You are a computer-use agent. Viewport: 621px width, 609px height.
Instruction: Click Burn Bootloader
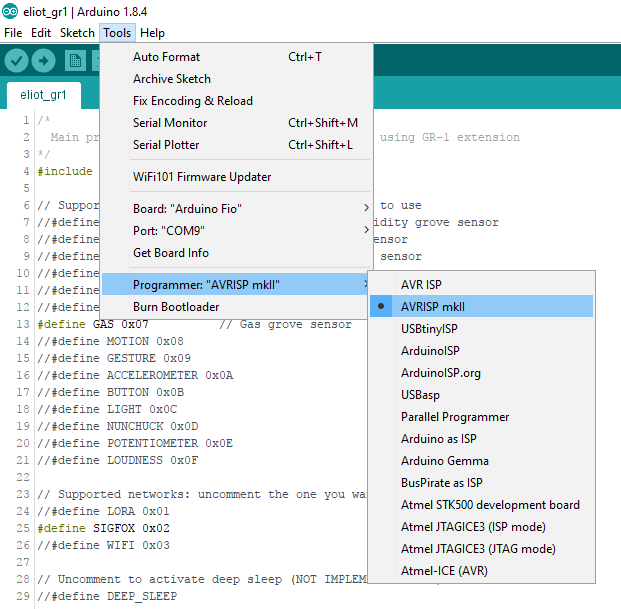click(x=236, y=307)
